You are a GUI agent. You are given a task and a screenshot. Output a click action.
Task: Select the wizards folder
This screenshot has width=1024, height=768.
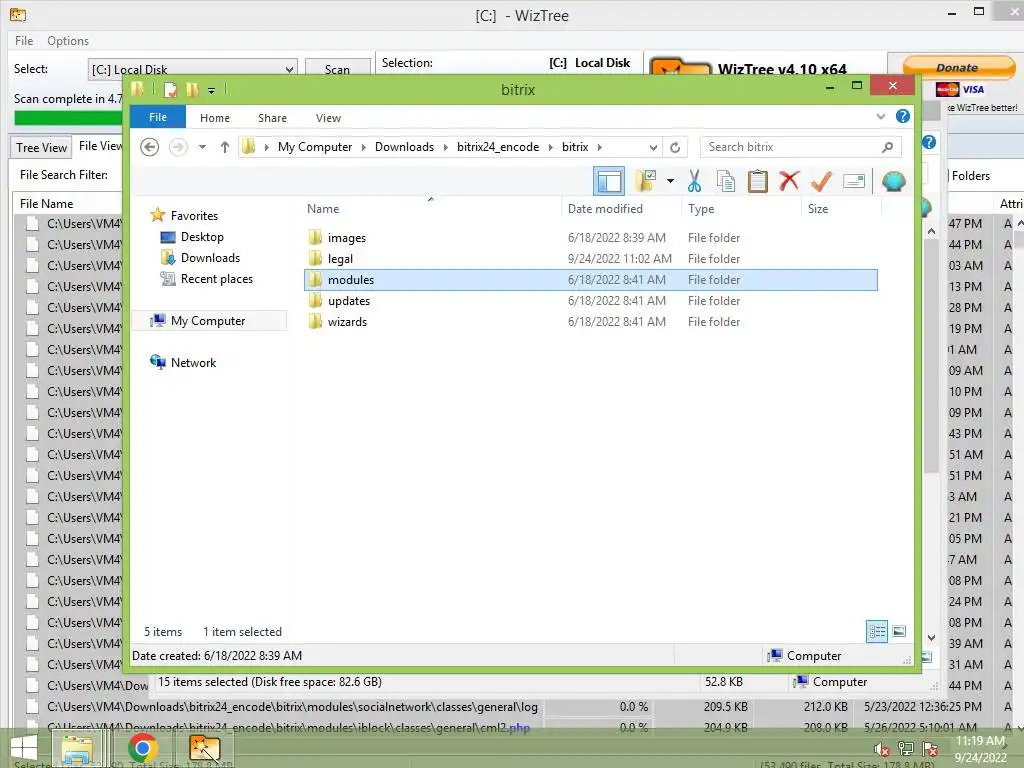(347, 321)
